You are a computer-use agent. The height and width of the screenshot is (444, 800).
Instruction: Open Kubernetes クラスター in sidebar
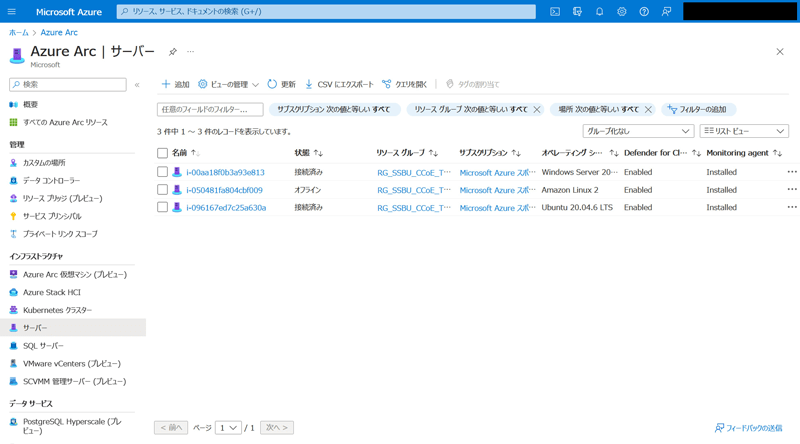pos(57,310)
